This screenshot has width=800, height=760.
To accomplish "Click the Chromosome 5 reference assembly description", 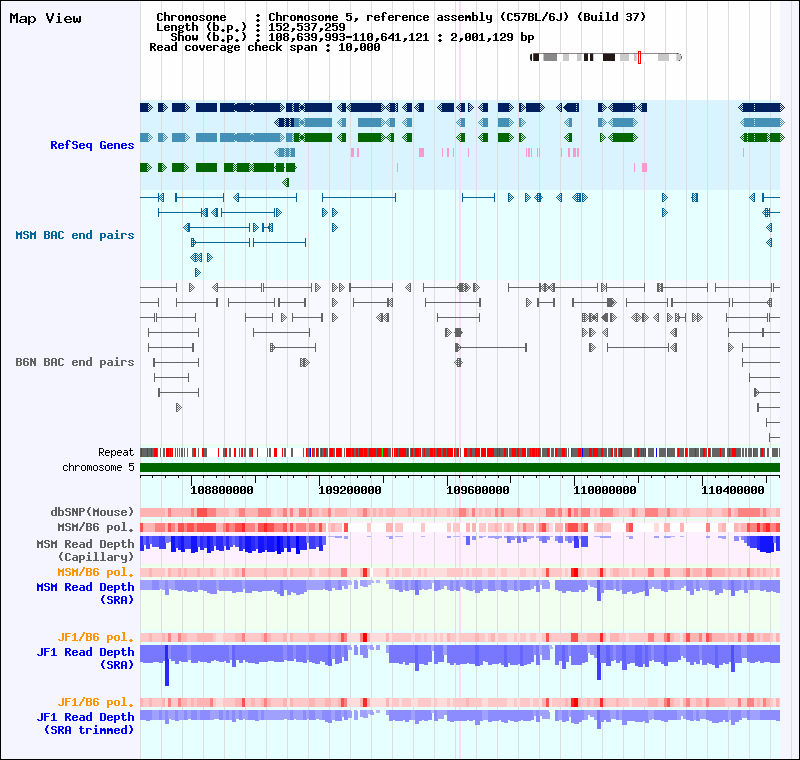I will (x=457, y=17).
